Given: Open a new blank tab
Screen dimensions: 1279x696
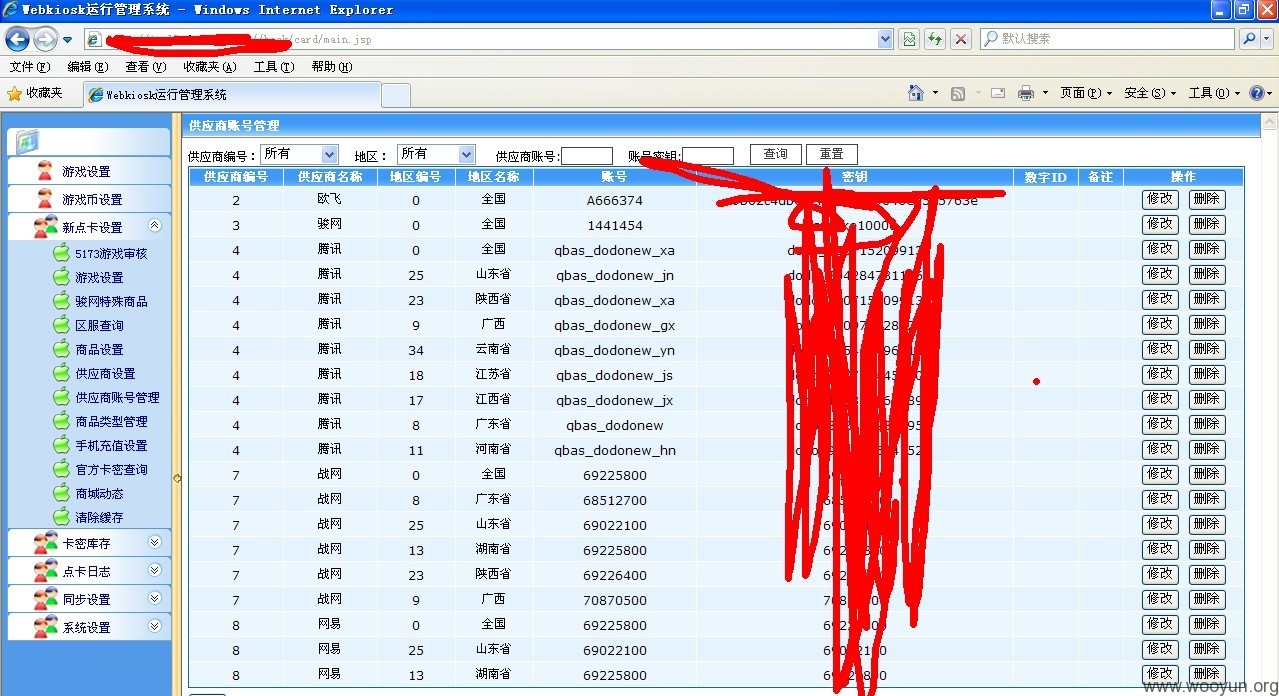Looking at the screenshot, I should pyautogui.click(x=396, y=95).
